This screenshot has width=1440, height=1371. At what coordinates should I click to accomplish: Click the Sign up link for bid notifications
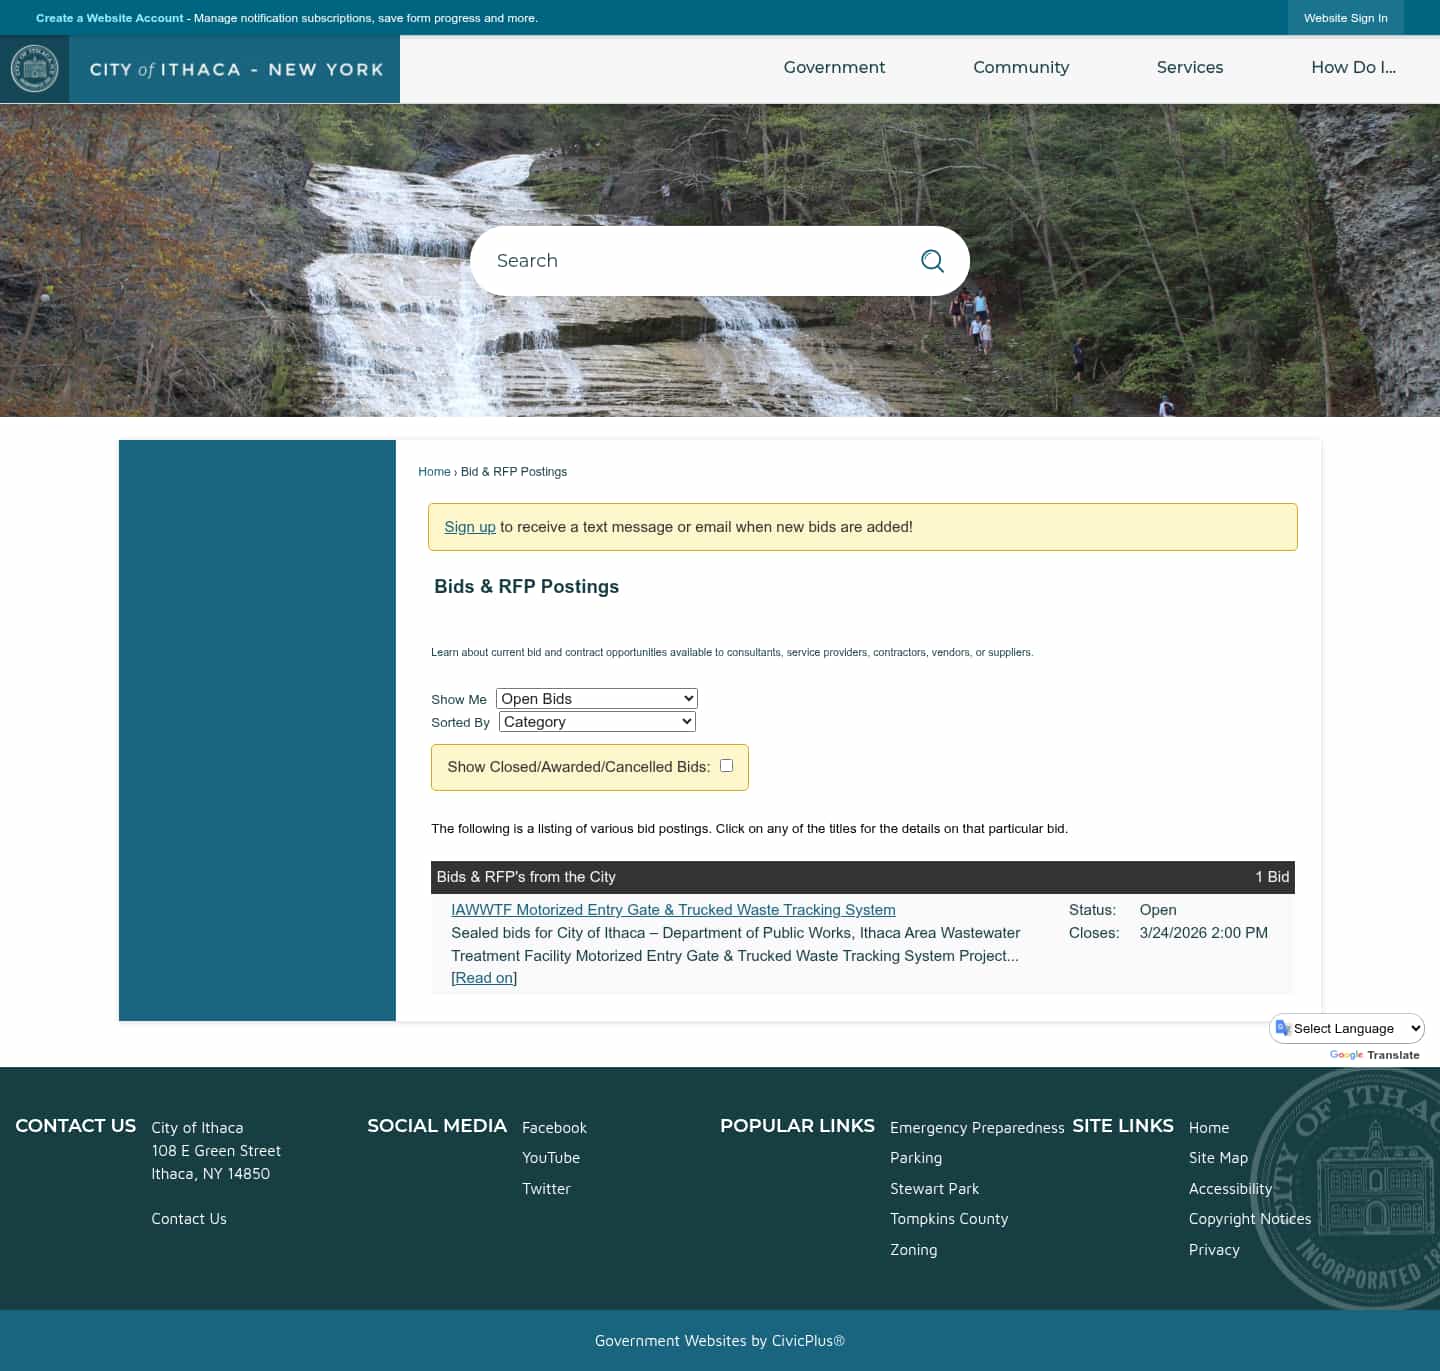(469, 526)
